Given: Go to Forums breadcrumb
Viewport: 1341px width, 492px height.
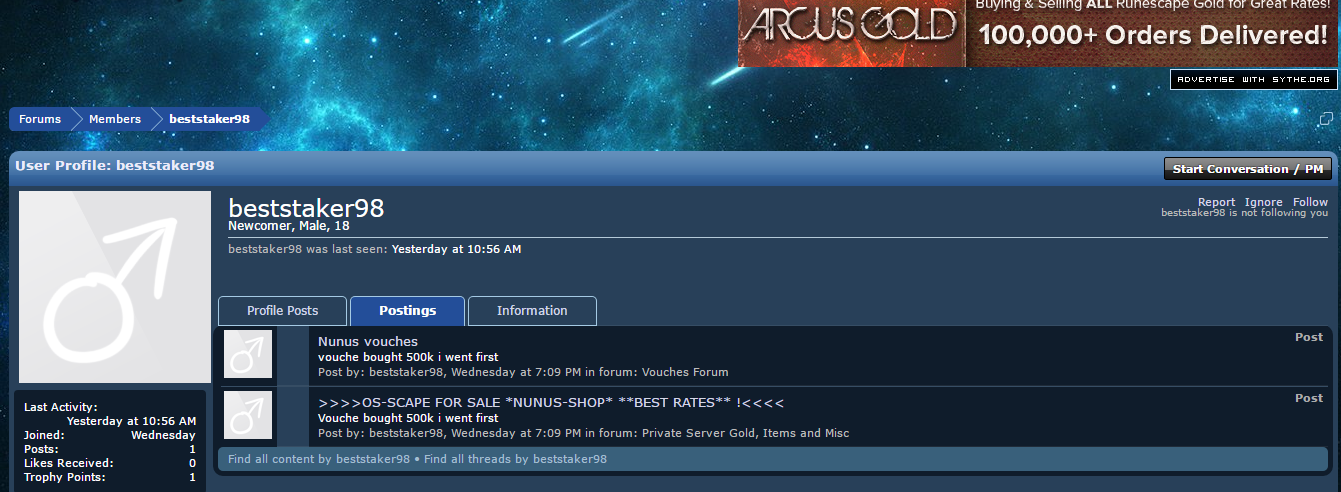Looking at the screenshot, I should (40, 119).
